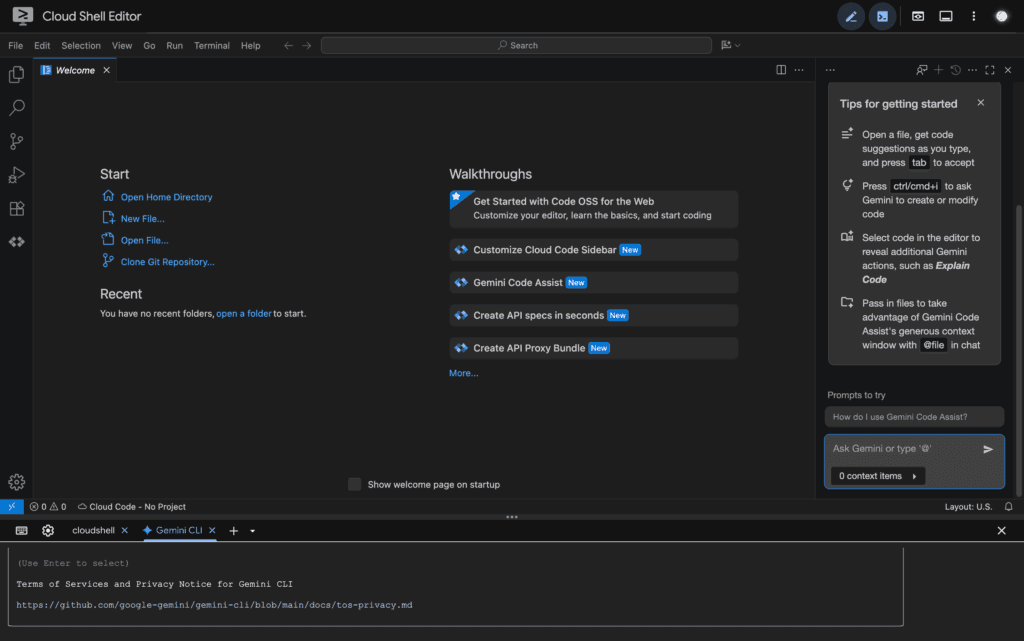The height and width of the screenshot is (641, 1024).
Task: Toggle the editor mode pencil button
Action: [x=851, y=16]
